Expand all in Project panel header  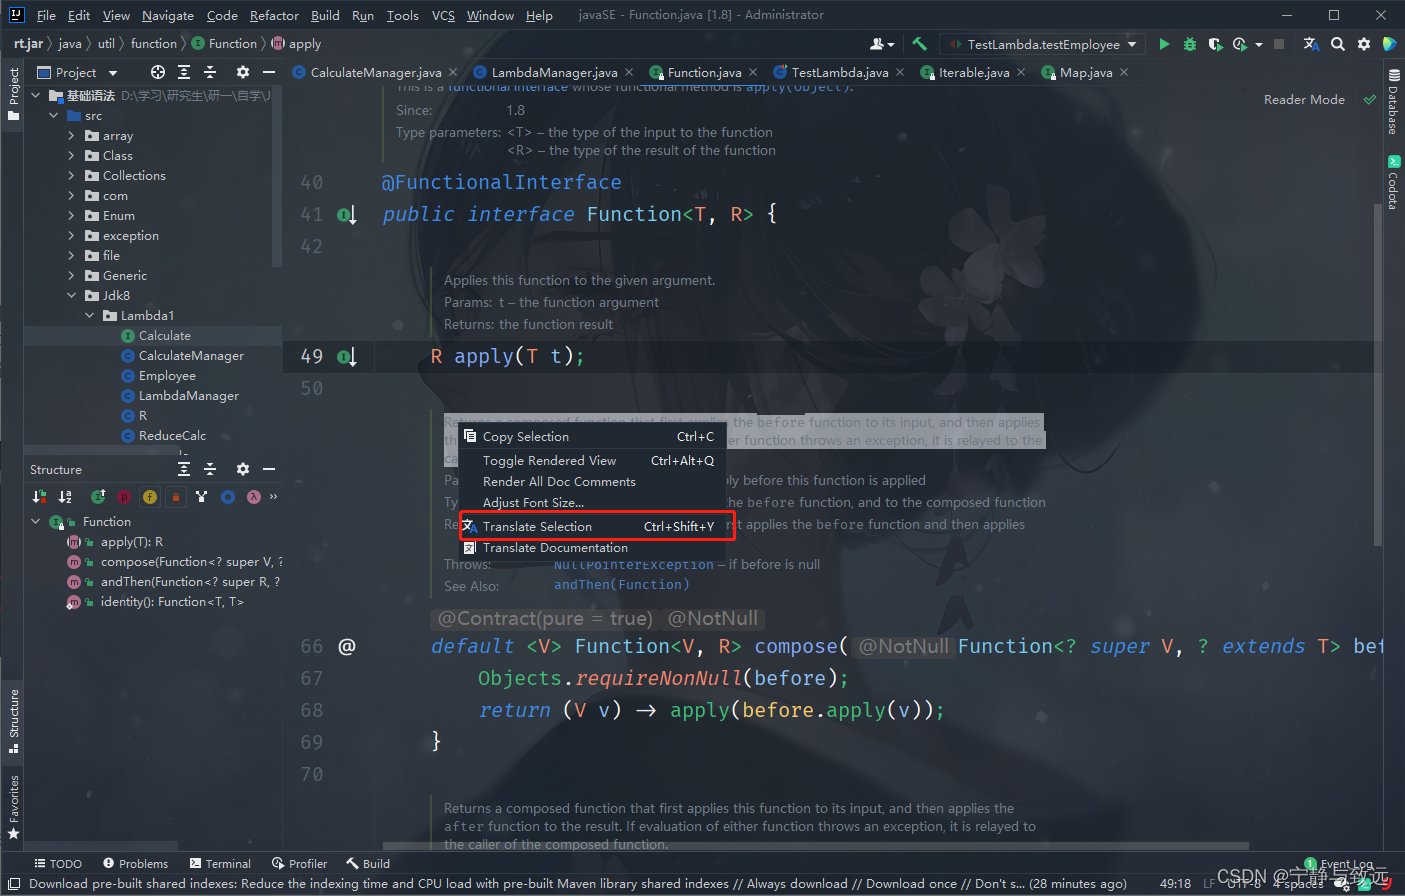[184, 72]
